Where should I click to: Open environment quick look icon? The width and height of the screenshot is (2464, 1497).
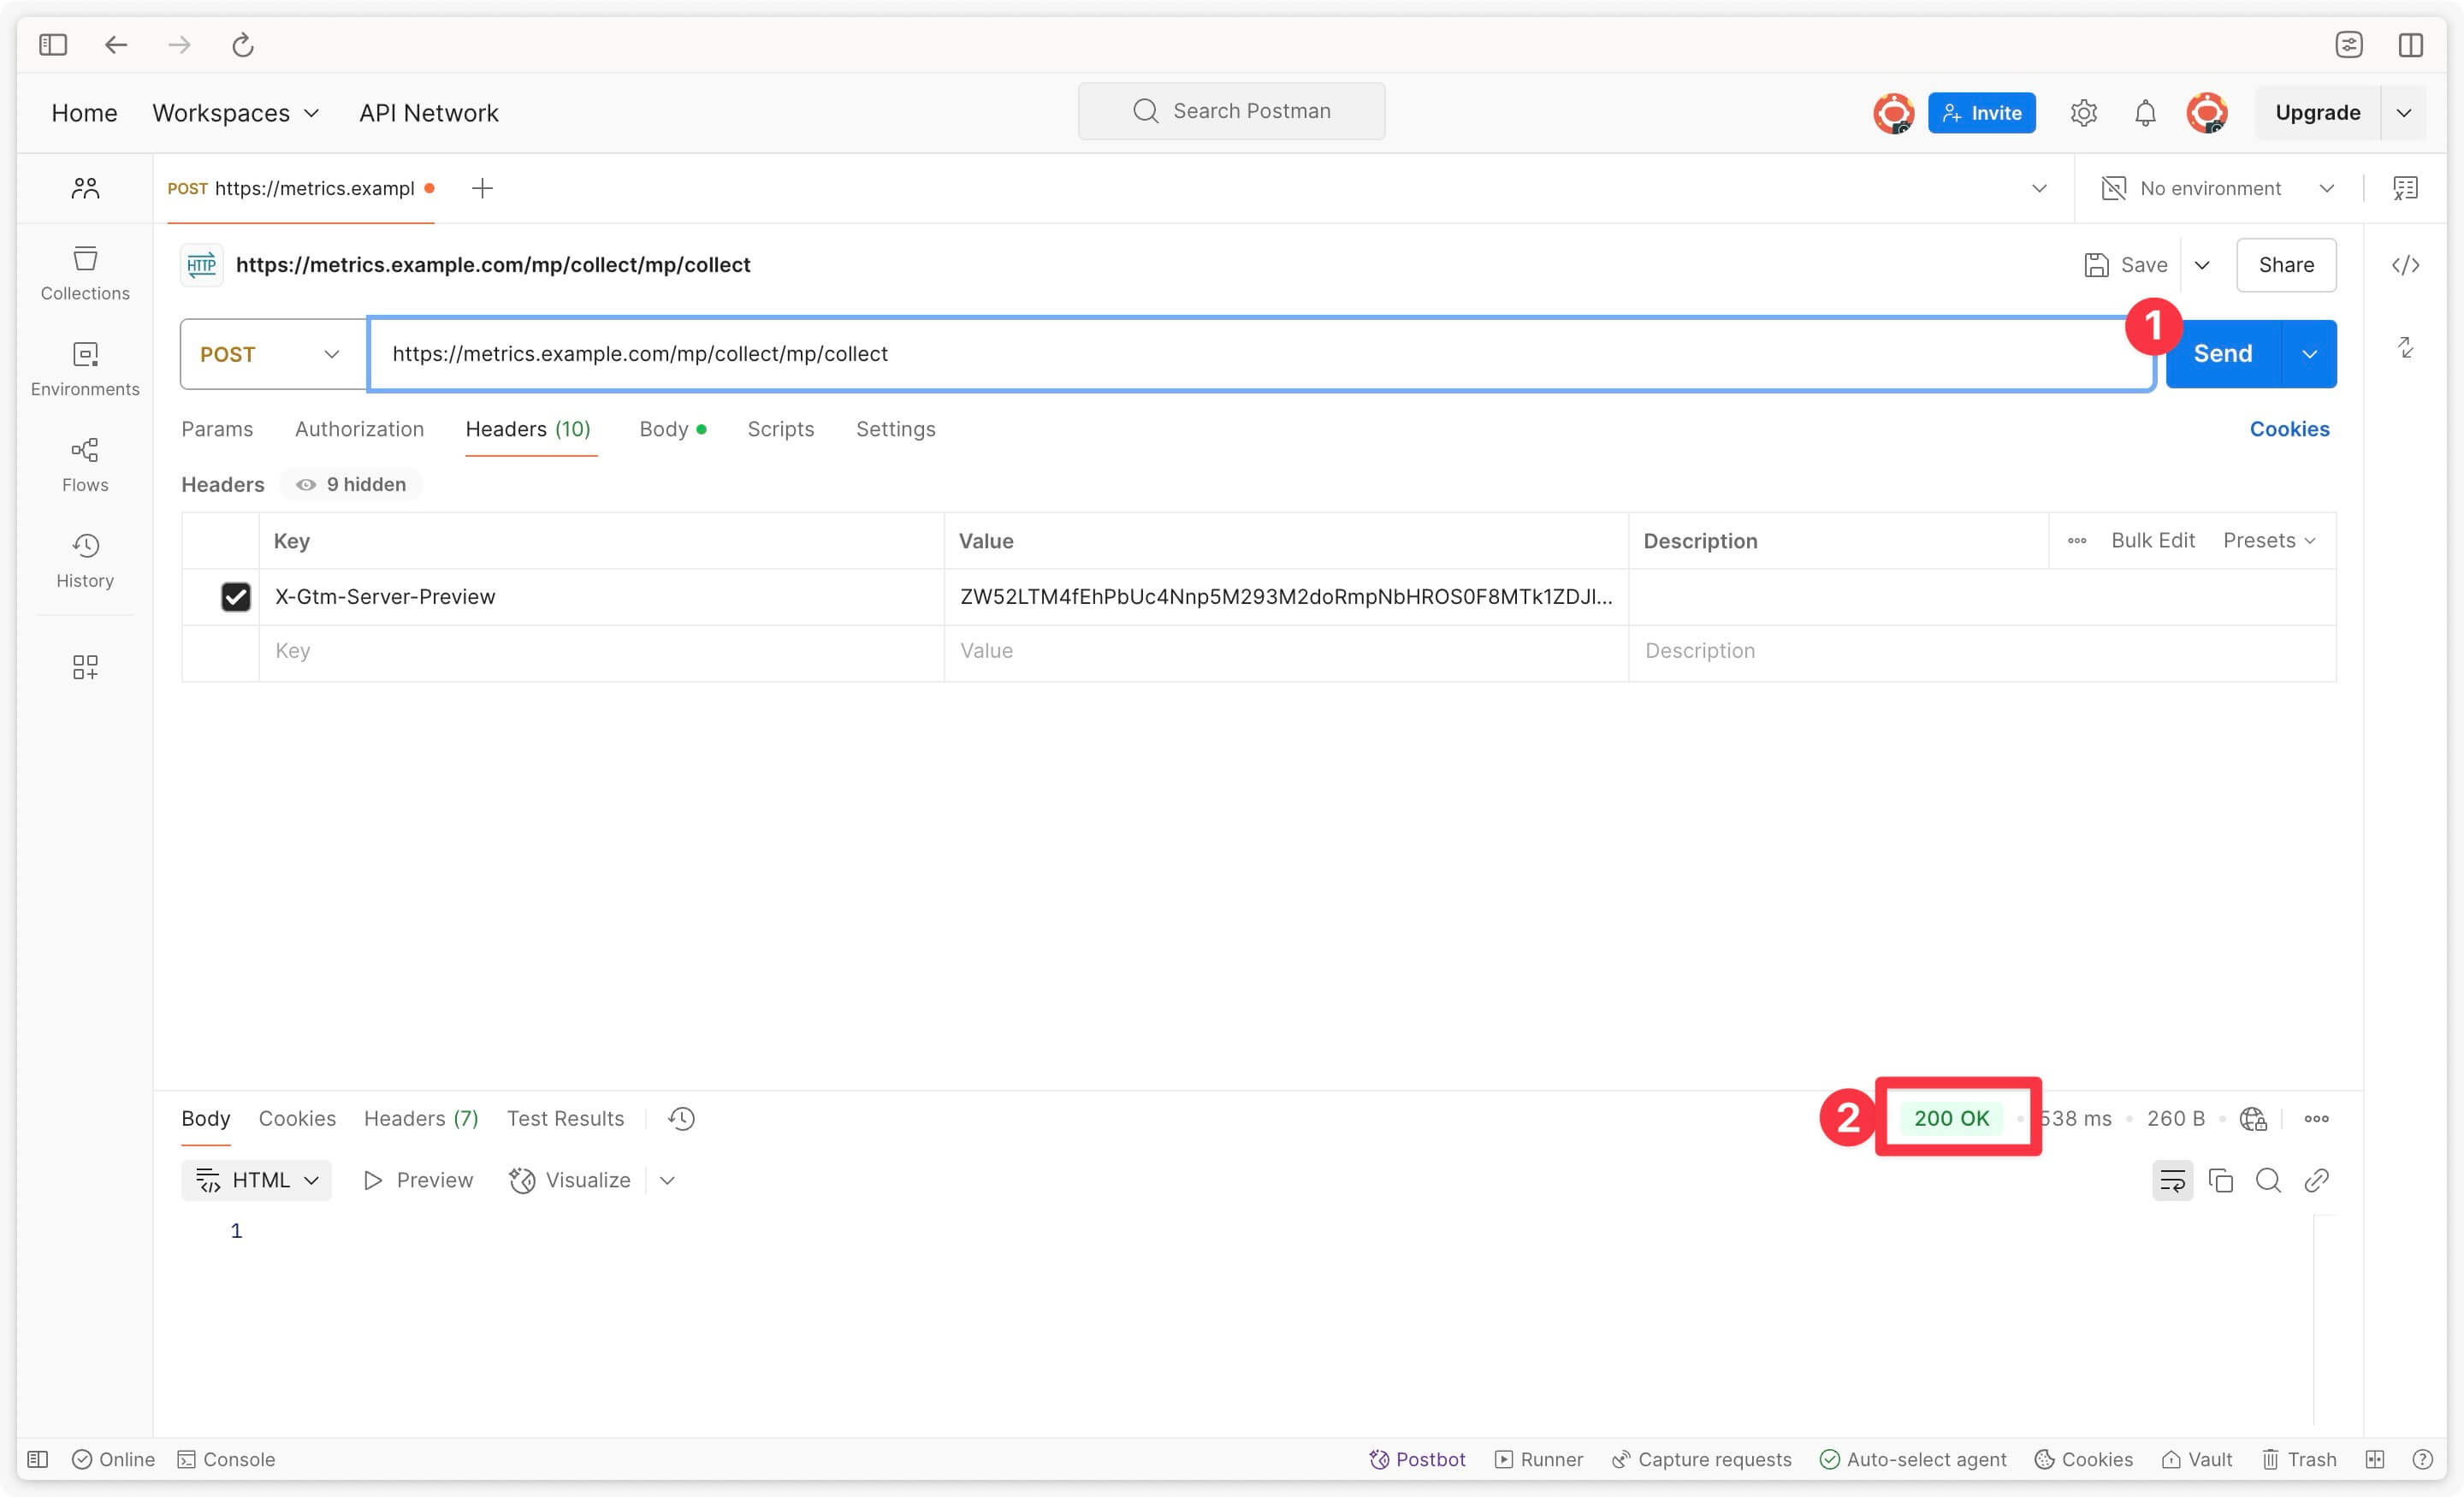[2405, 188]
